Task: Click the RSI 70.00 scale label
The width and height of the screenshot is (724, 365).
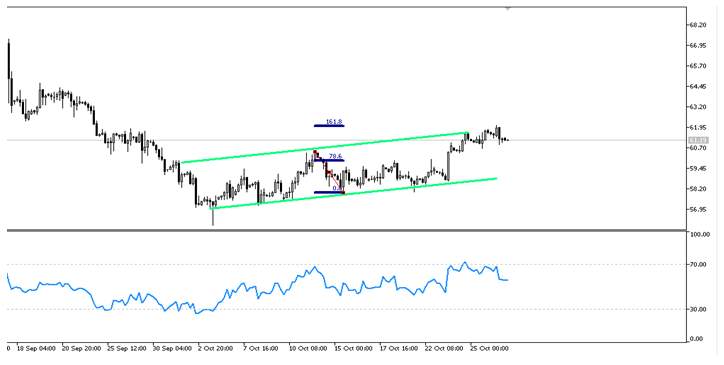Action: point(698,265)
